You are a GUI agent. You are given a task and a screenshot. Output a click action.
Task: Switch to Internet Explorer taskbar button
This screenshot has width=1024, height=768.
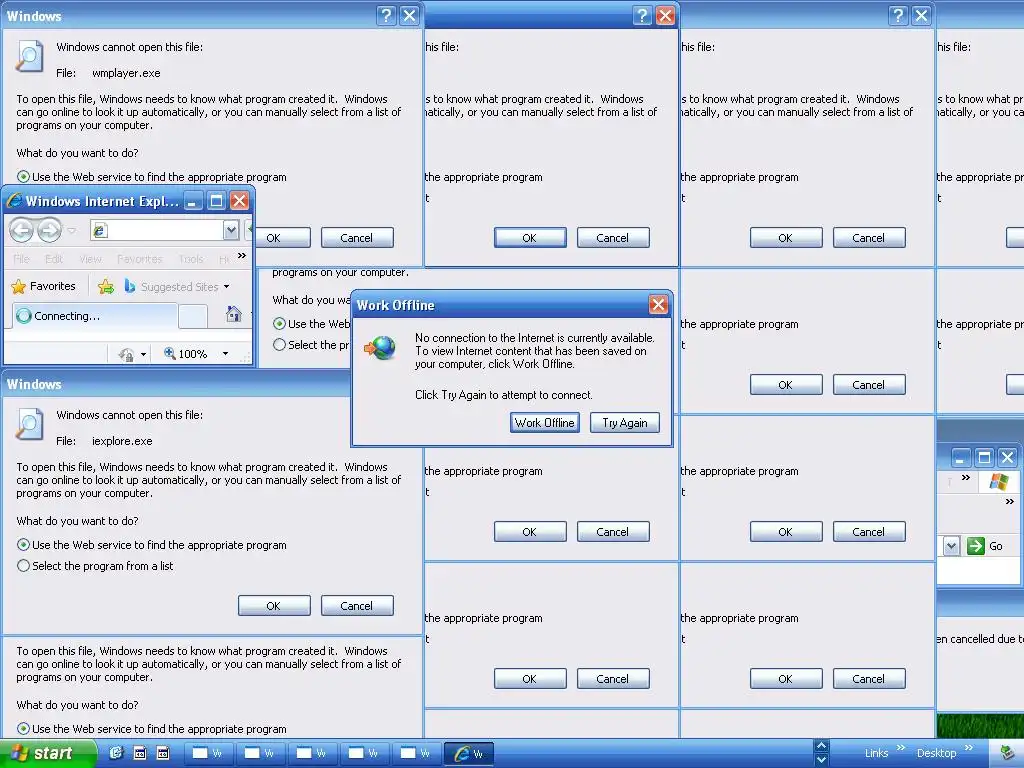[469, 754]
